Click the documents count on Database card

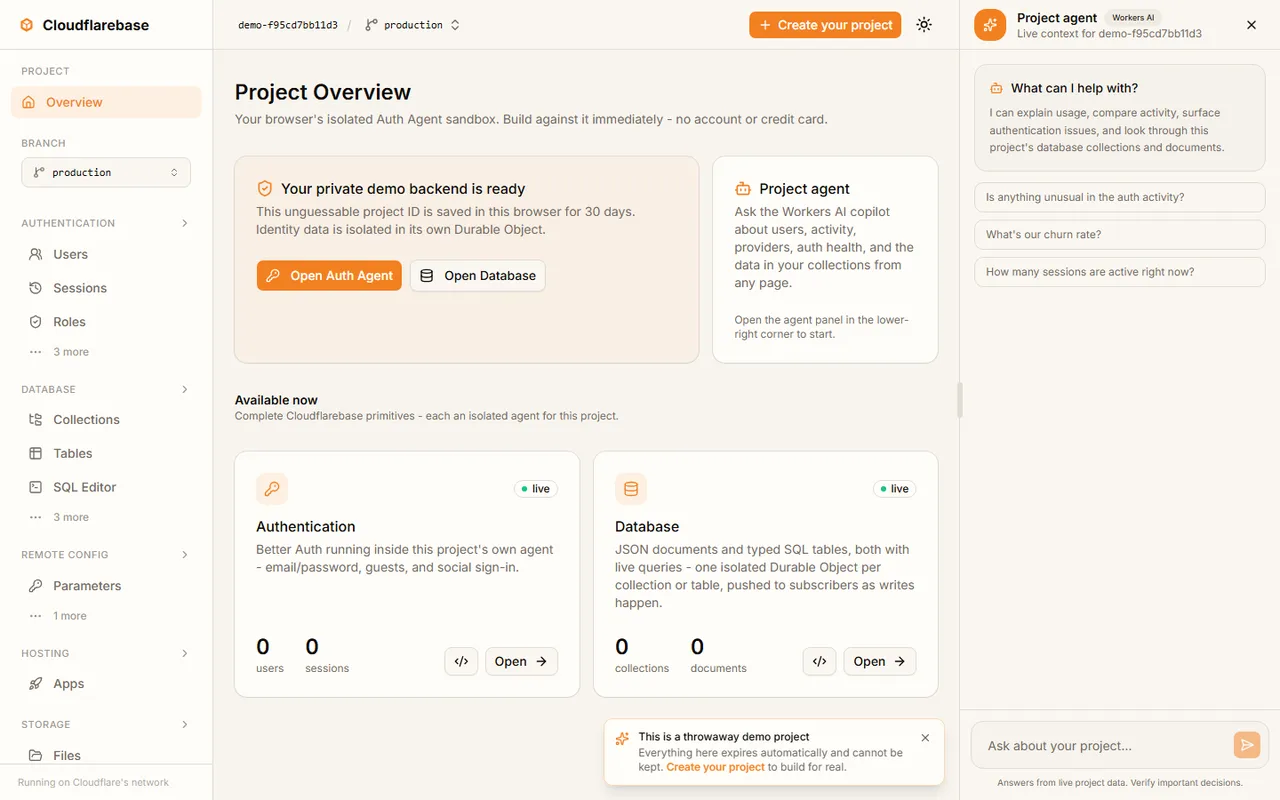[718, 655]
